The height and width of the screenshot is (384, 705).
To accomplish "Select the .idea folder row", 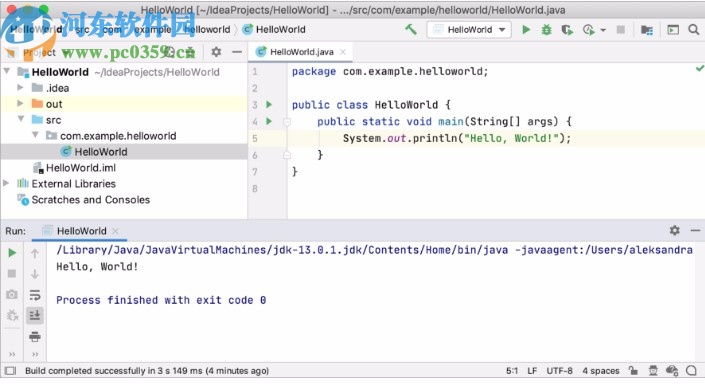I will click(x=124, y=88).
